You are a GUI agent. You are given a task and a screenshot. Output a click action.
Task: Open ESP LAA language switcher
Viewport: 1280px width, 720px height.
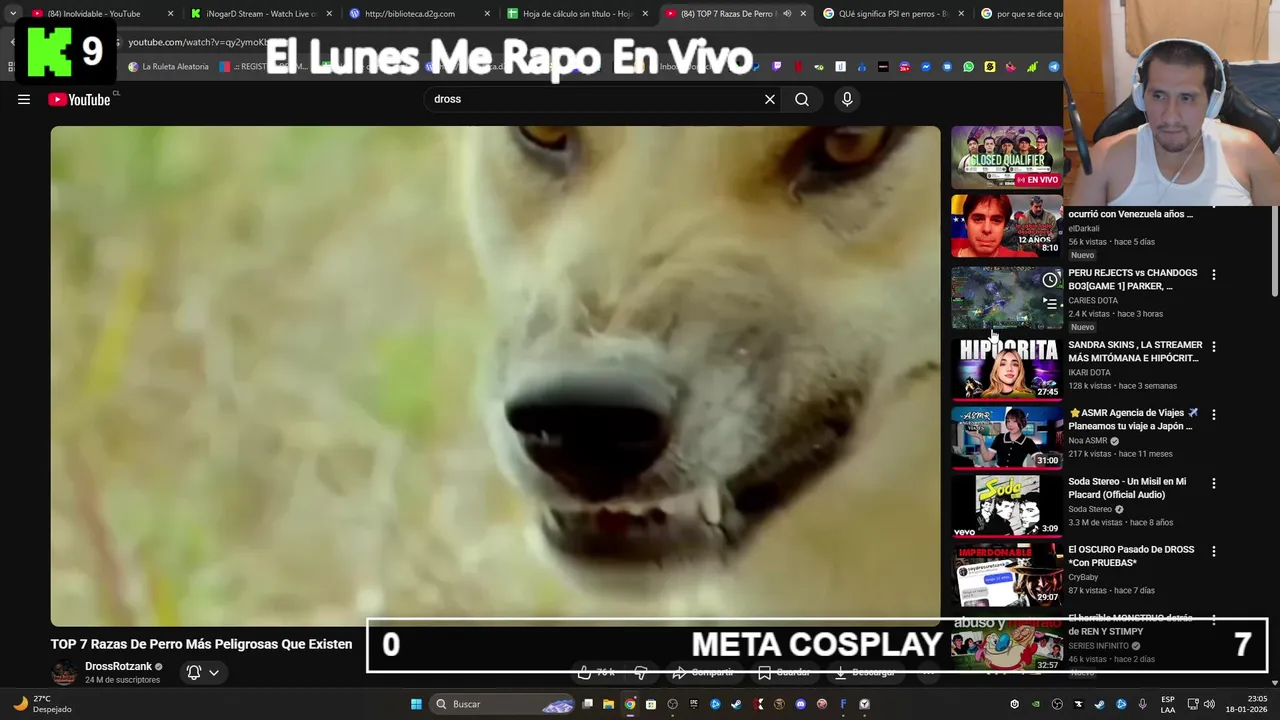tap(1168, 704)
